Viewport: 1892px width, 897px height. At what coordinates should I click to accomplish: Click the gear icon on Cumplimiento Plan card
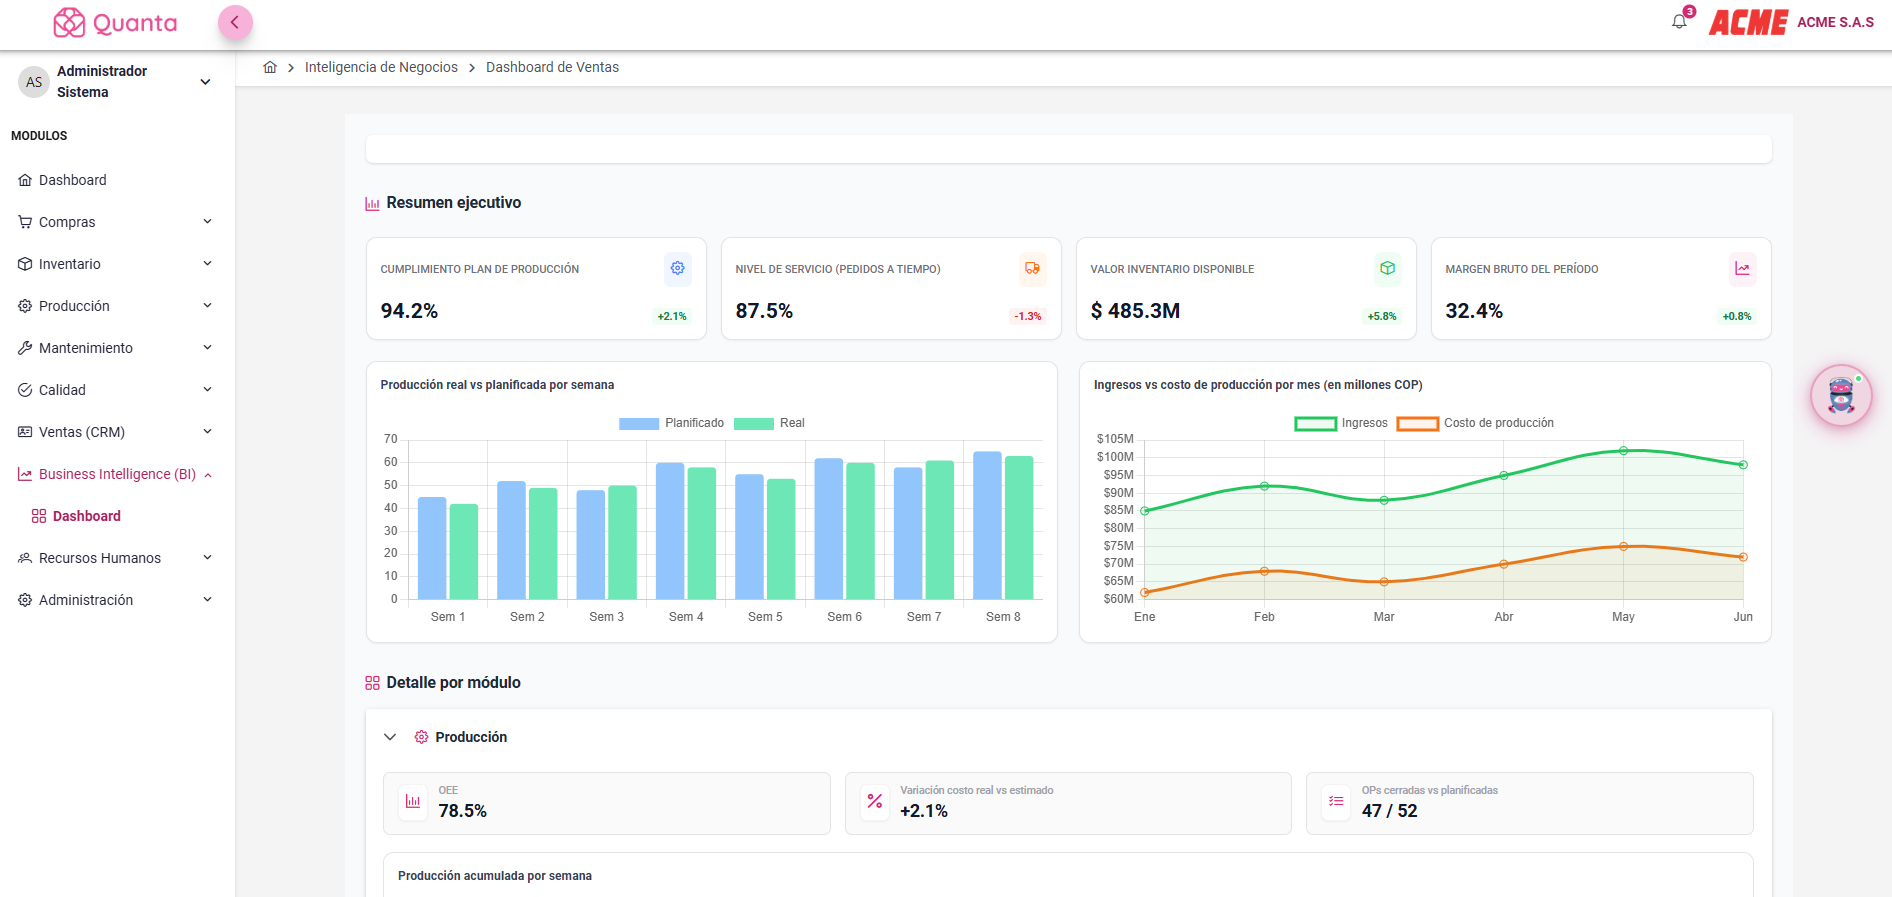click(x=677, y=268)
